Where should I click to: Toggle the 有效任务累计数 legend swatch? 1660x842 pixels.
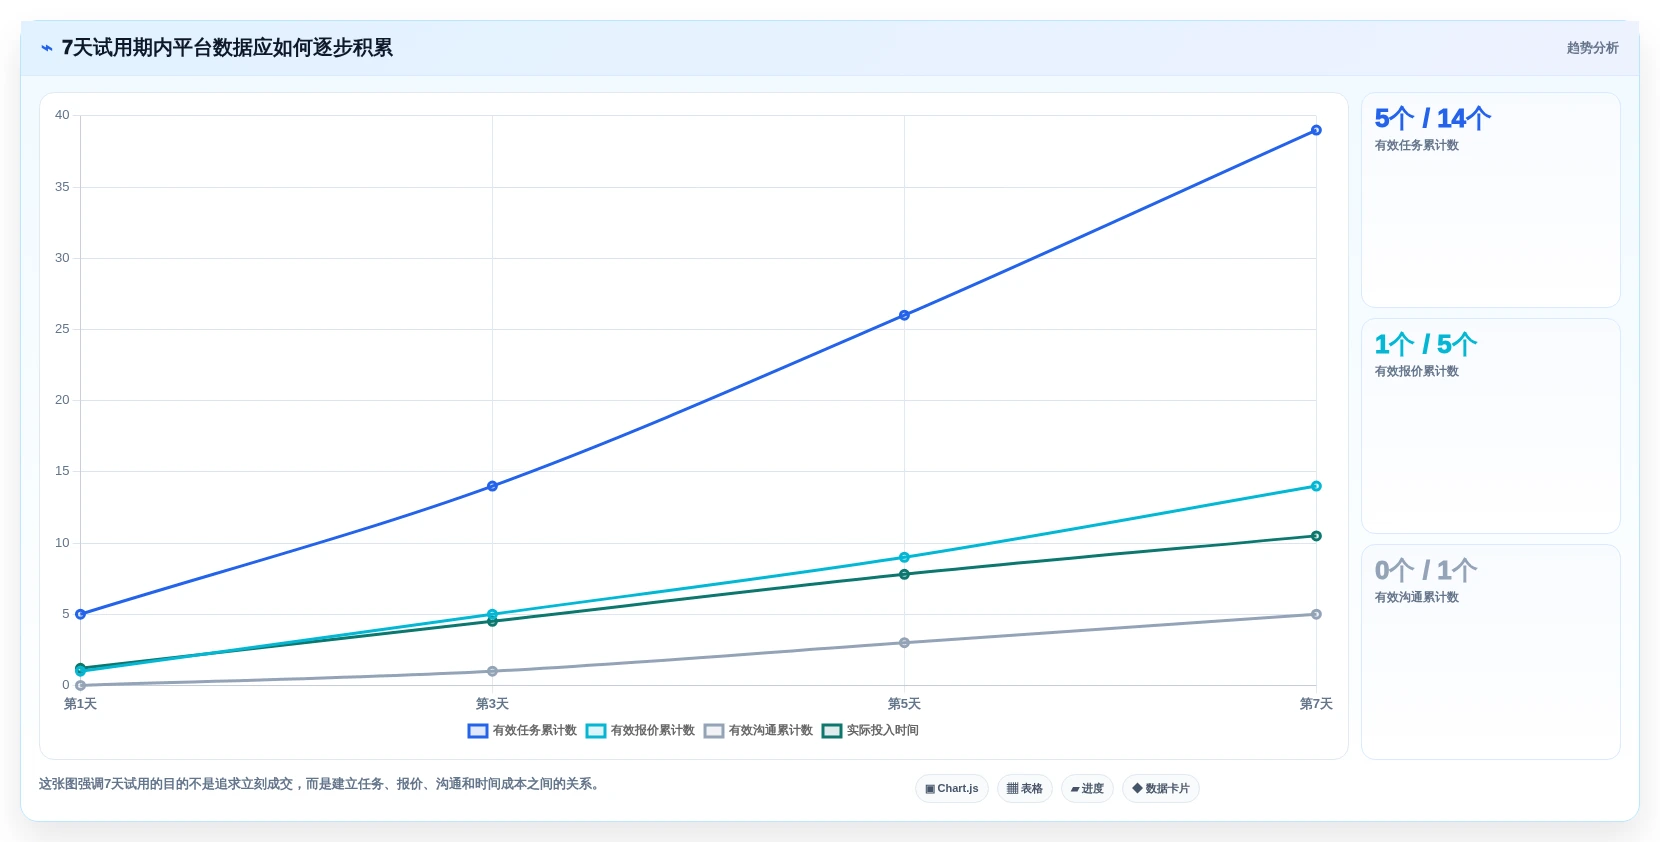click(478, 731)
